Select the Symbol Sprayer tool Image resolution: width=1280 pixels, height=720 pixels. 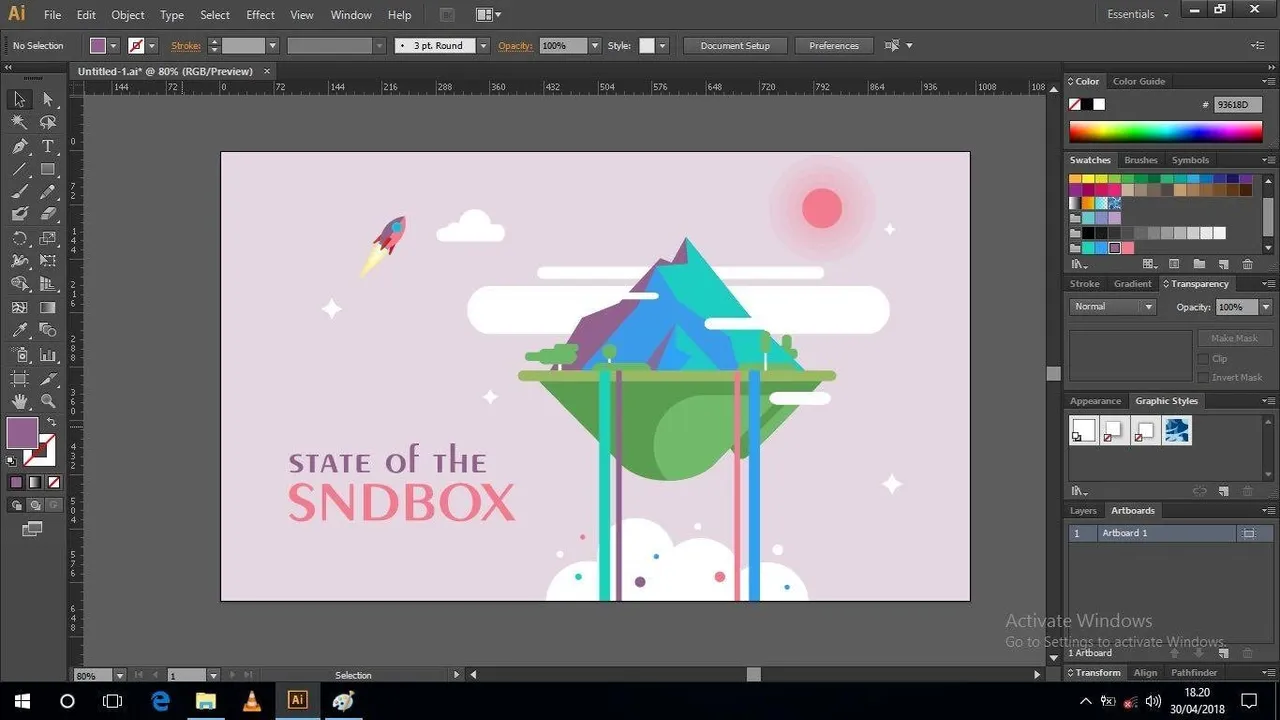click(19, 355)
